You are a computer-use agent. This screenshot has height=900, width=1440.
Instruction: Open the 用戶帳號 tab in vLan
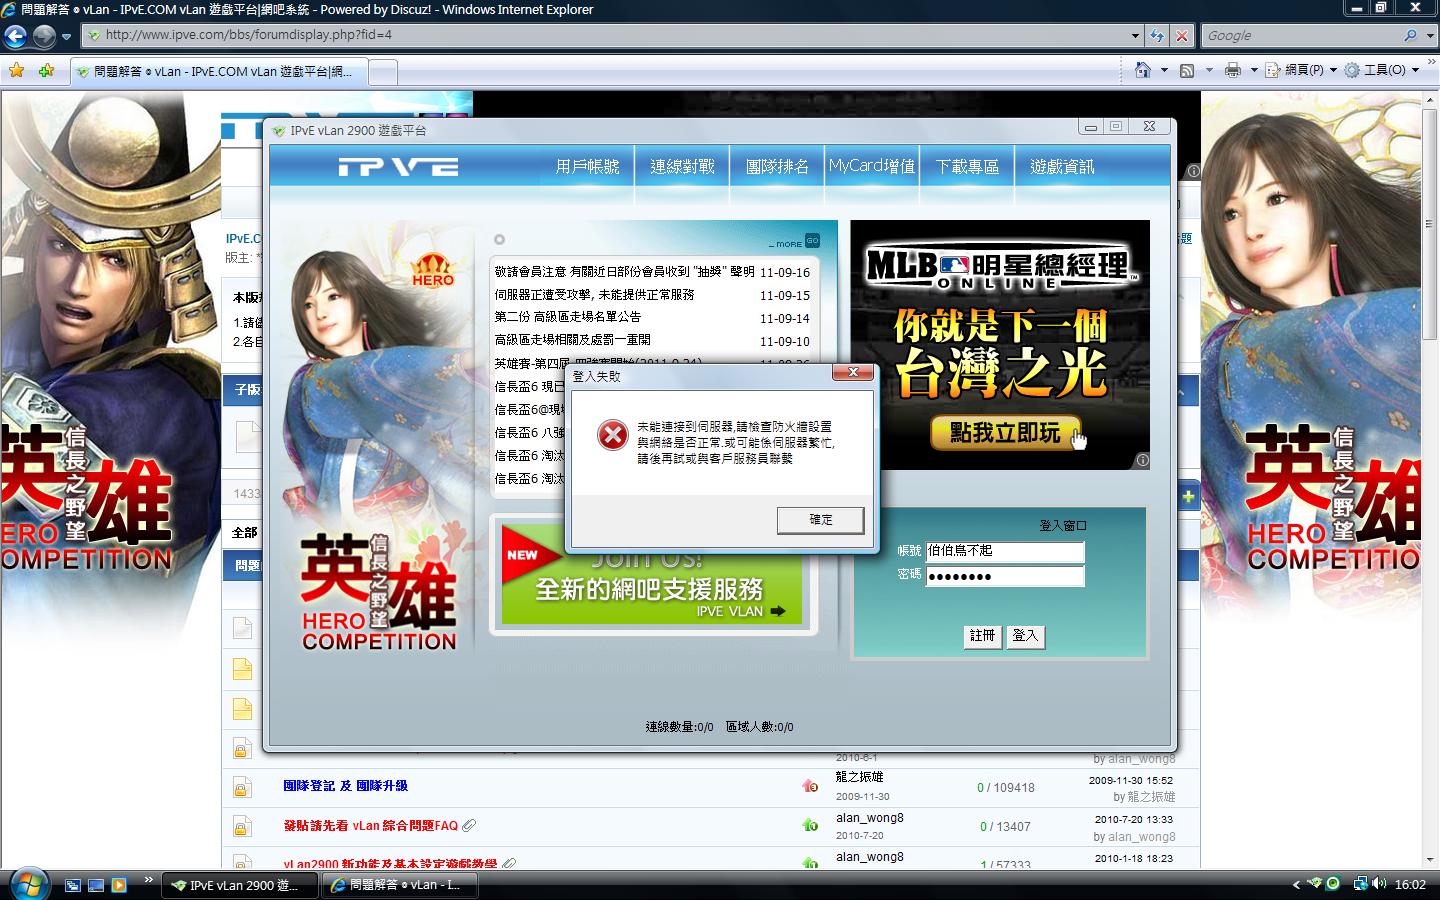(587, 166)
